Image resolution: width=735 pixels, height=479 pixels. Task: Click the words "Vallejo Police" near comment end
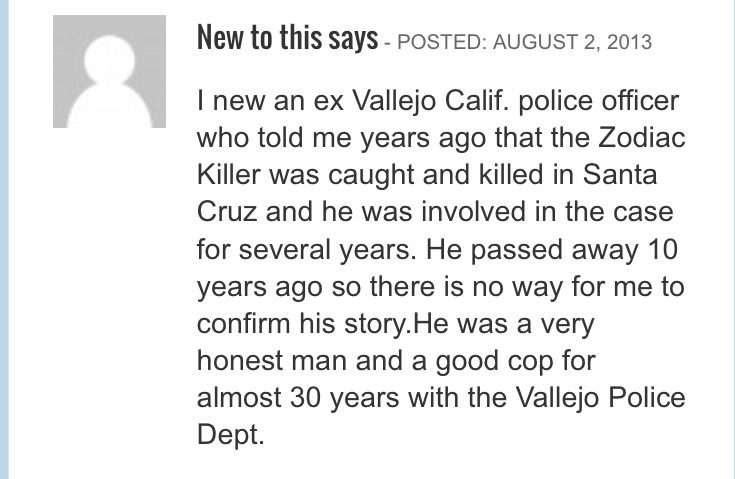[x=600, y=398]
